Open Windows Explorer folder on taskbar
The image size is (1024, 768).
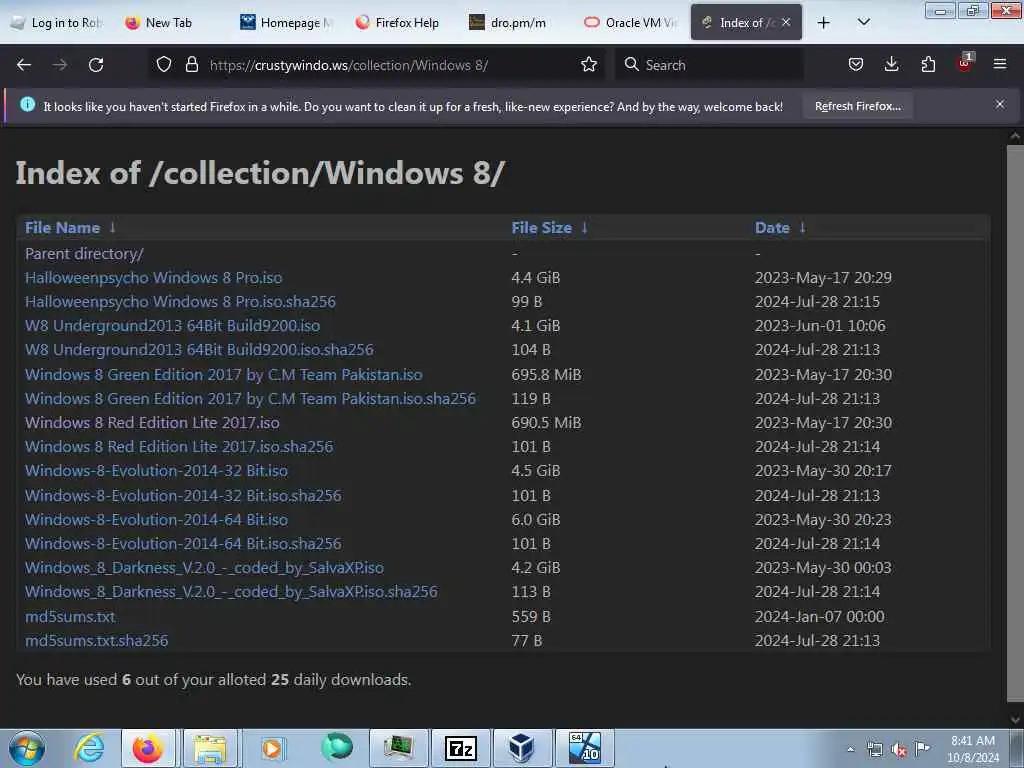(x=210, y=748)
